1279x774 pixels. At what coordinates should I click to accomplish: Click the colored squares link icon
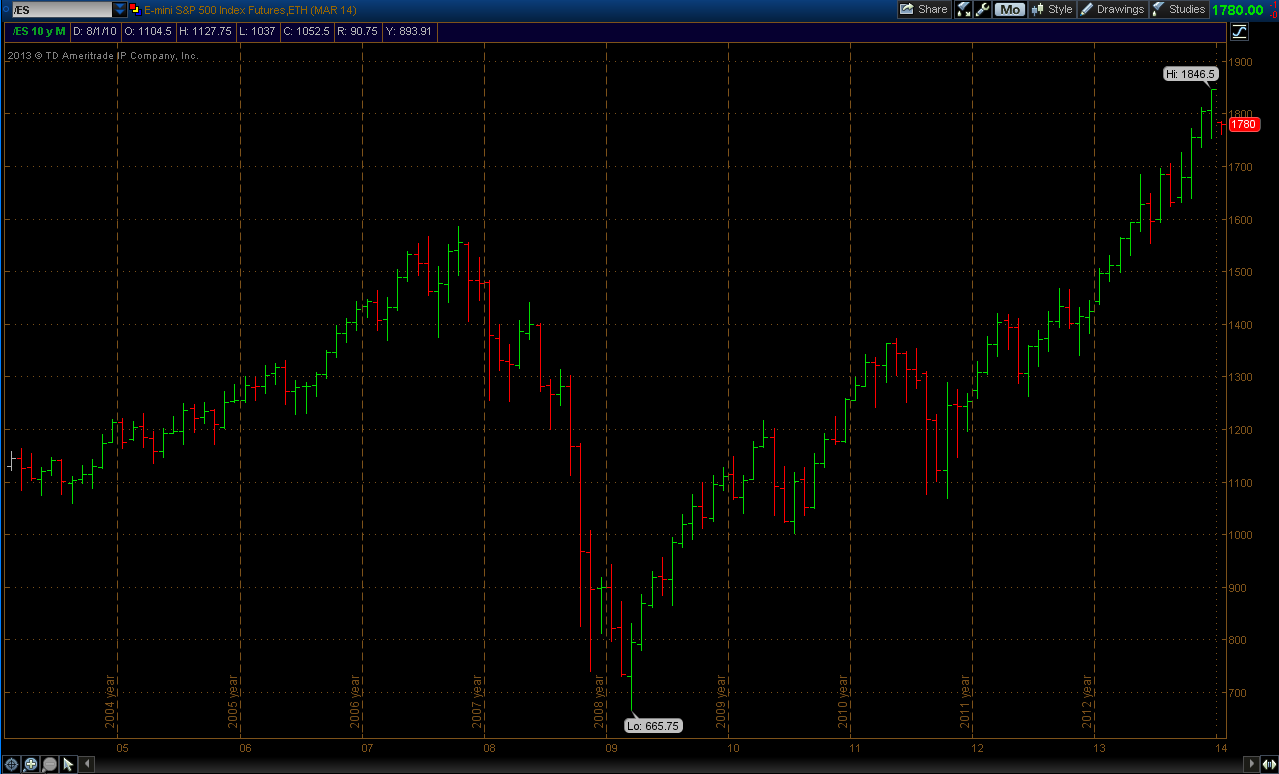click(x=135, y=10)
